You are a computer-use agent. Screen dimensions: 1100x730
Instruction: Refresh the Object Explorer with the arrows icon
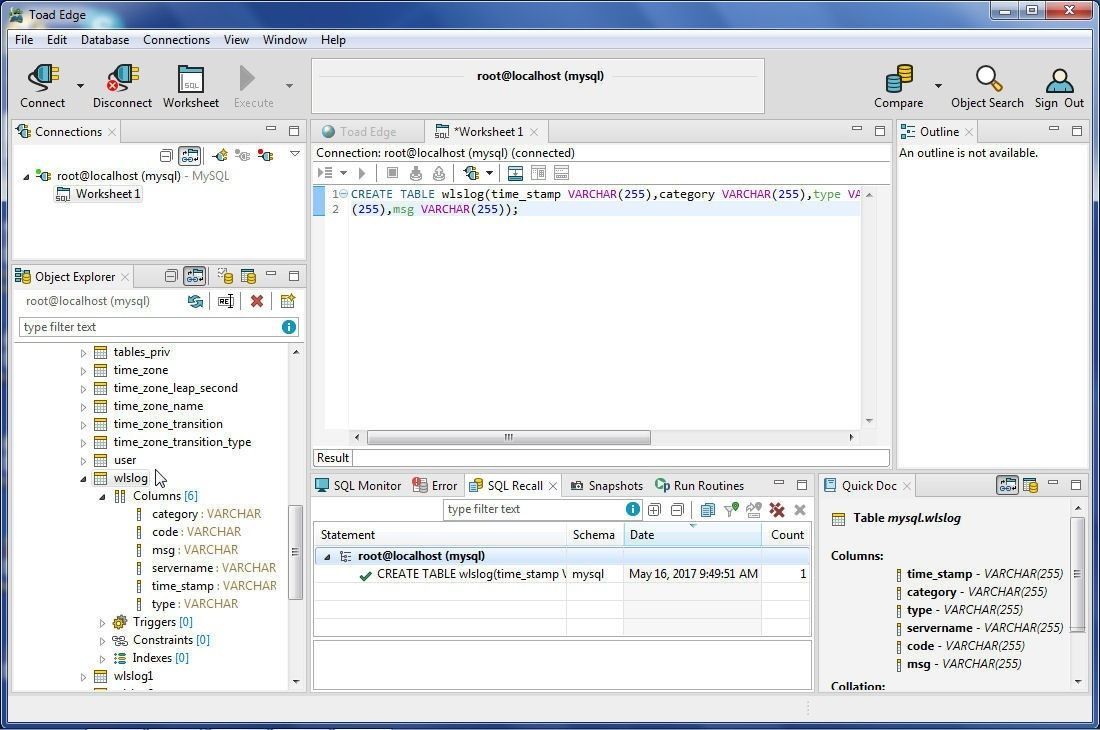pos(195,301)
